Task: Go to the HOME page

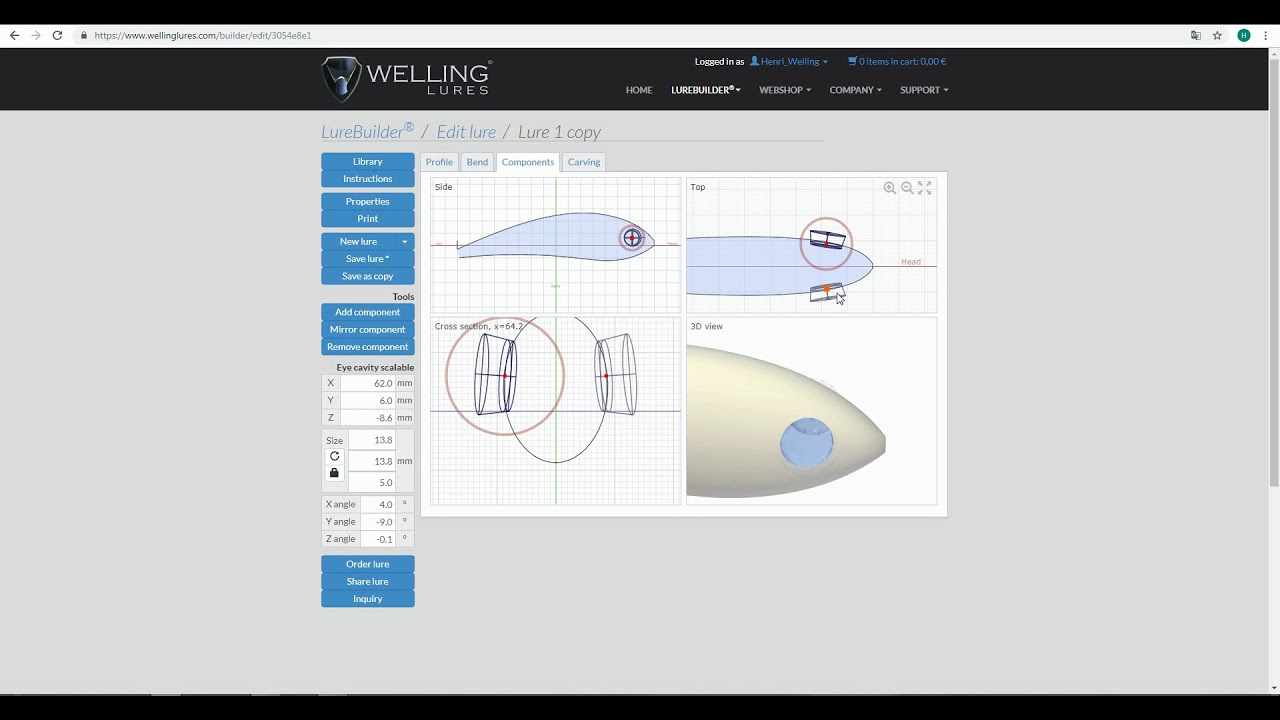Action: pos(639,90)
